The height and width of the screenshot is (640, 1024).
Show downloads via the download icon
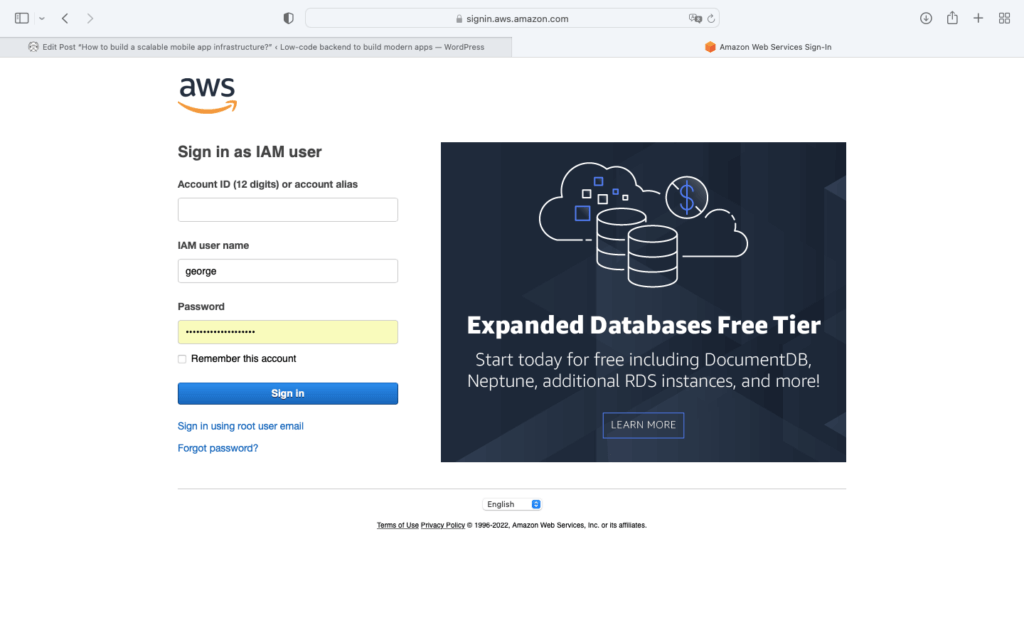(x=926, y=18)
